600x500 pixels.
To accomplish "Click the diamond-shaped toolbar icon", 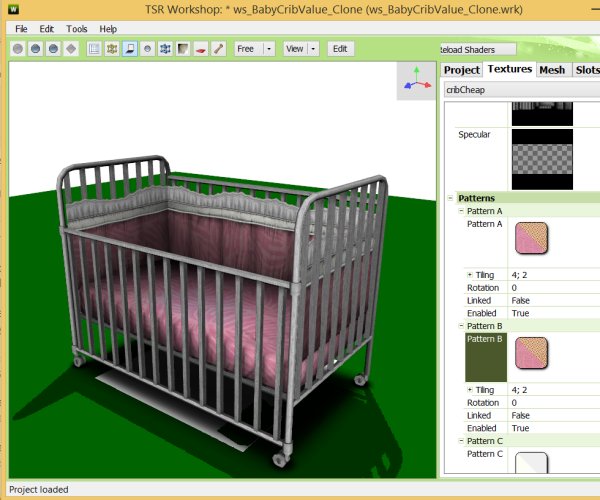I will tap(70, 48).
